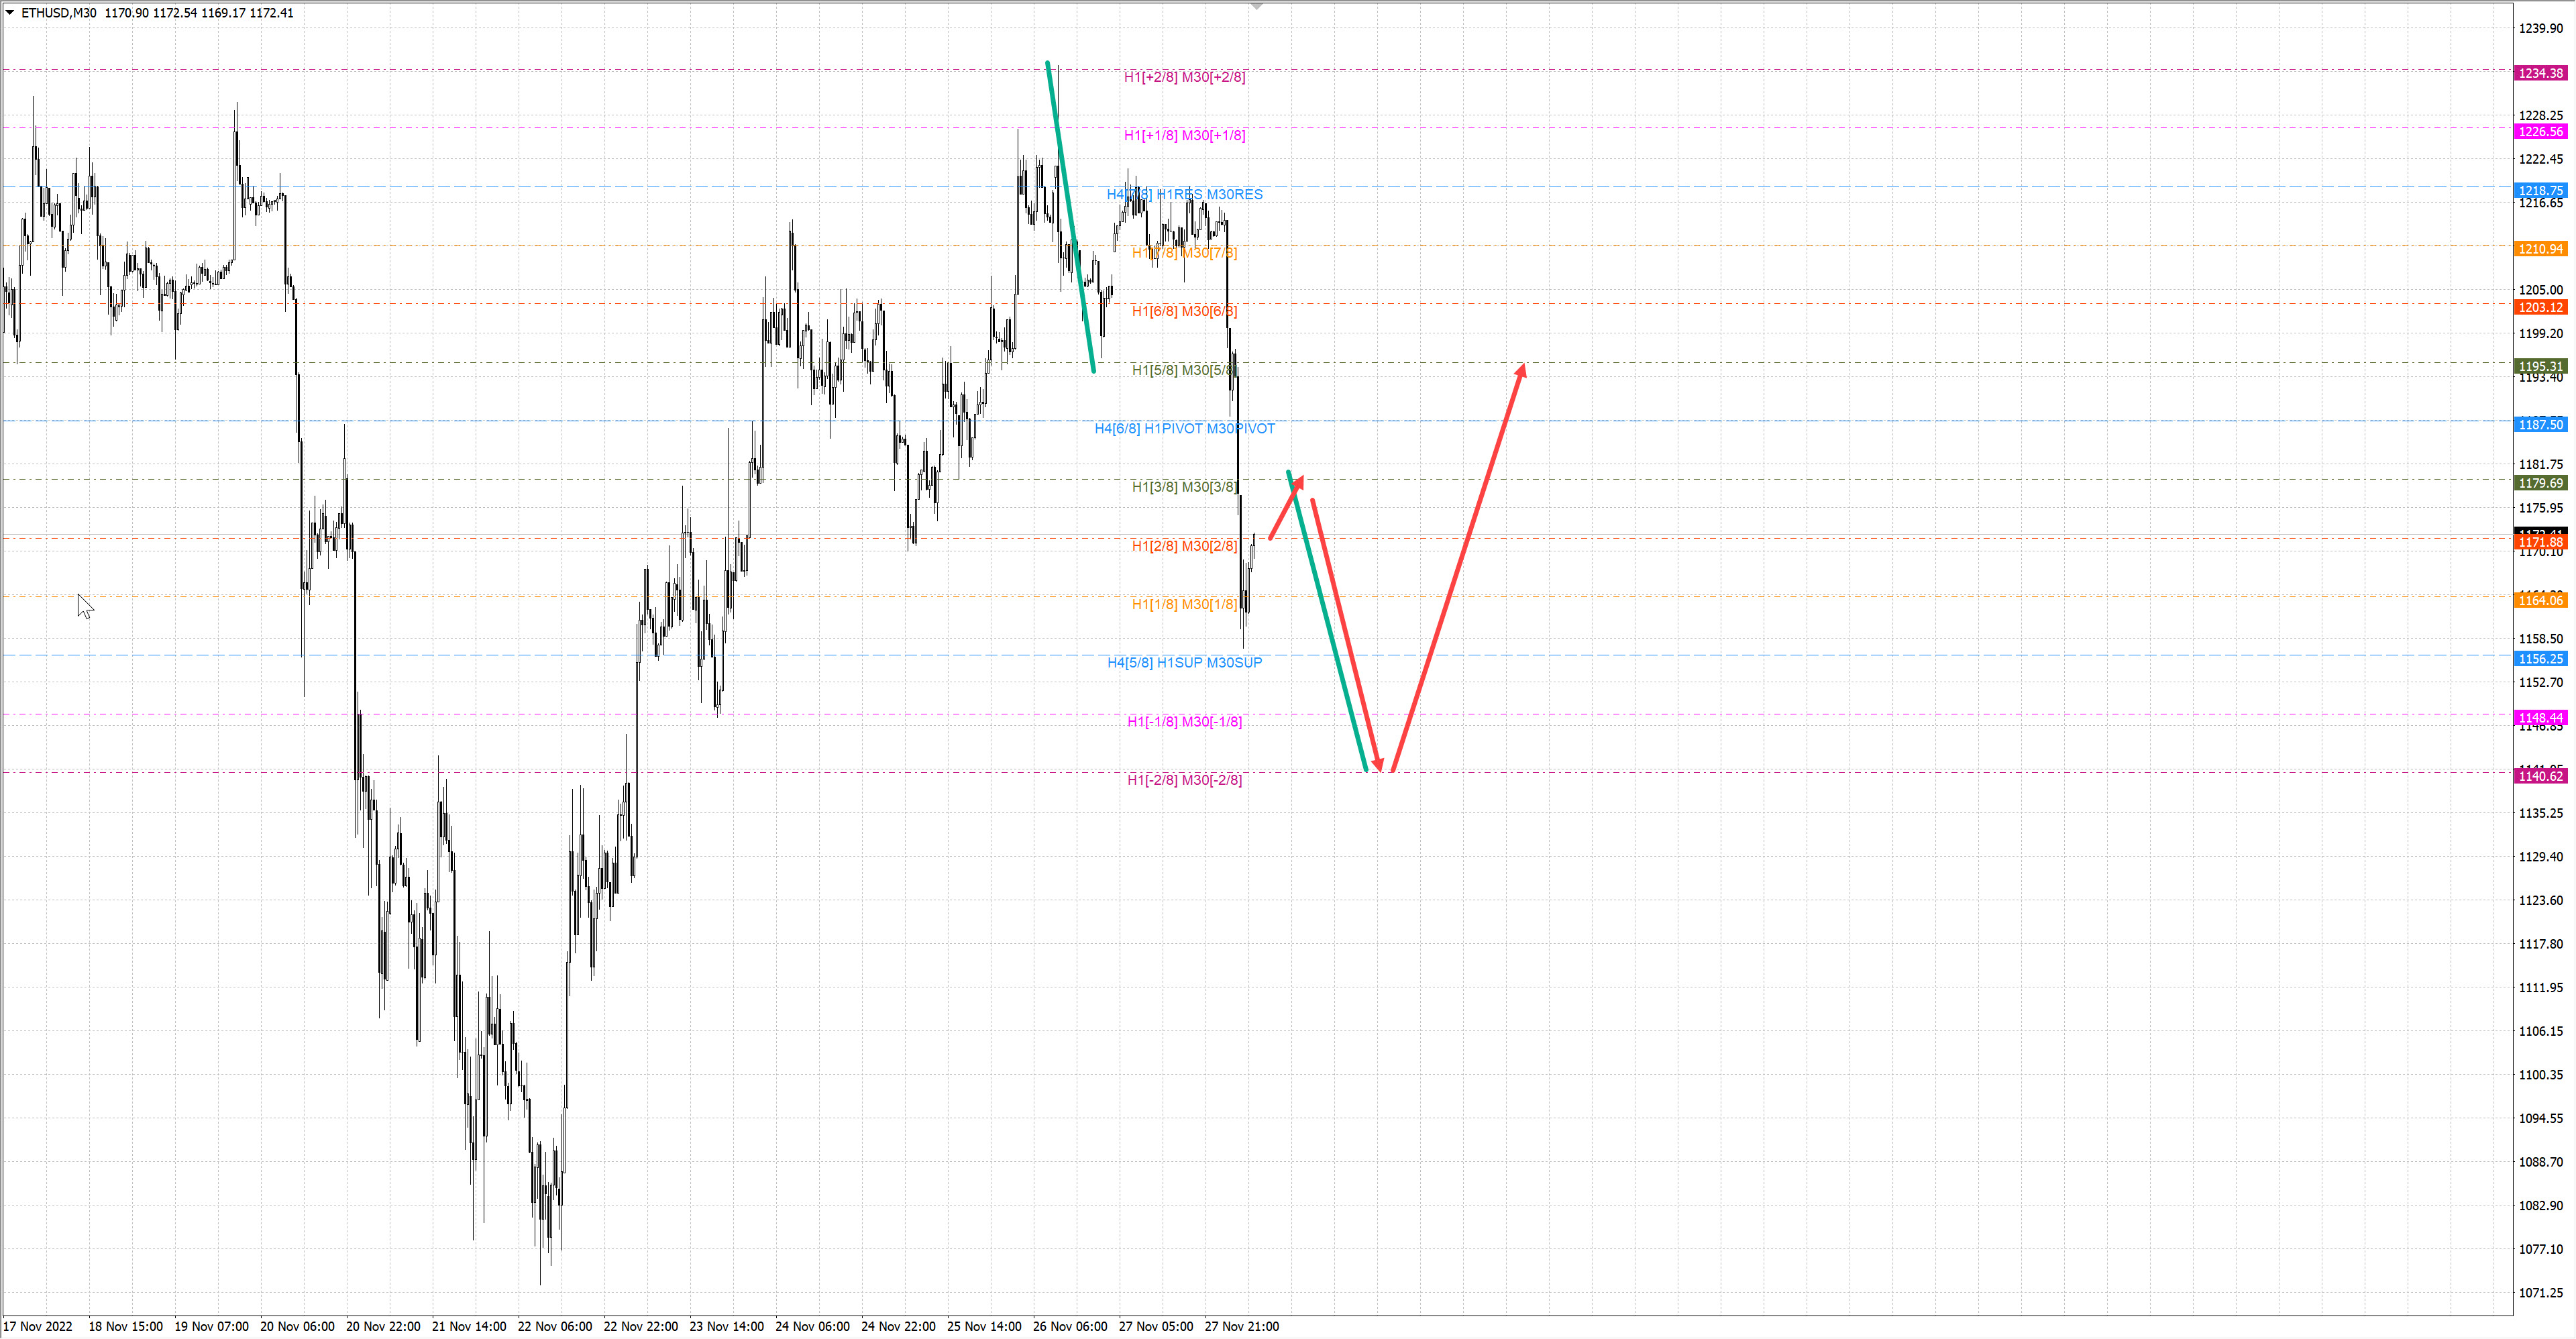Select the H1[+2/8] M30[+2/8] level label
This screenshot has width=2576, height=1339.
(x=1184, y=77)
